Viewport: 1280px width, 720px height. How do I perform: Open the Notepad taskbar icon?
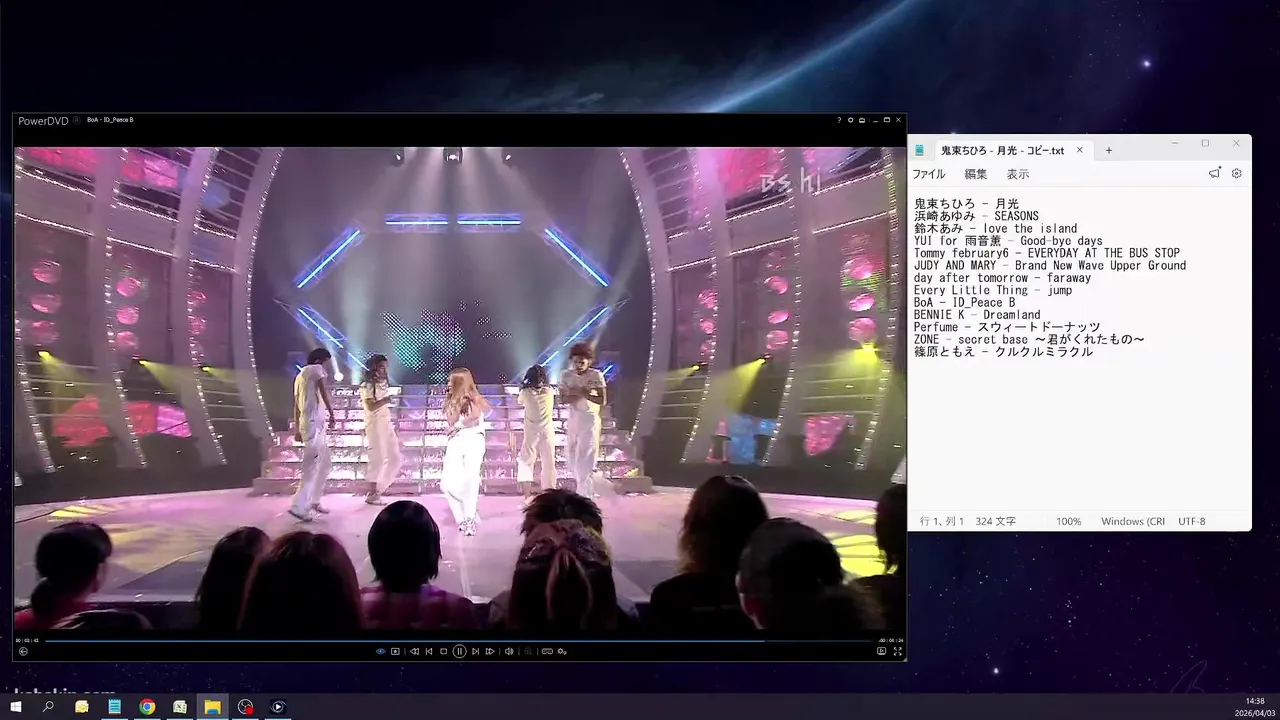pyautogui.click(x=114, y=707)
